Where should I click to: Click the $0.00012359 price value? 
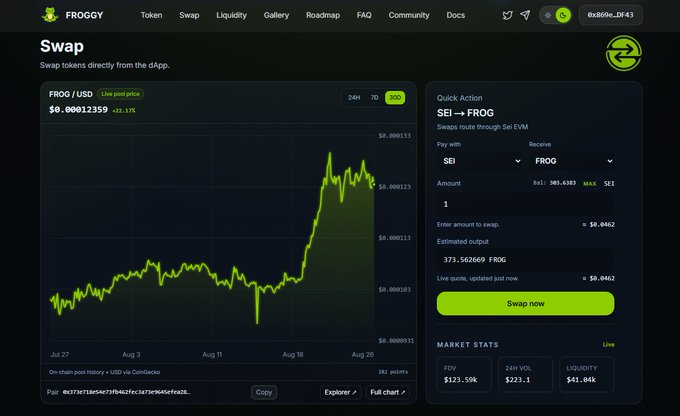coord(78,110)
